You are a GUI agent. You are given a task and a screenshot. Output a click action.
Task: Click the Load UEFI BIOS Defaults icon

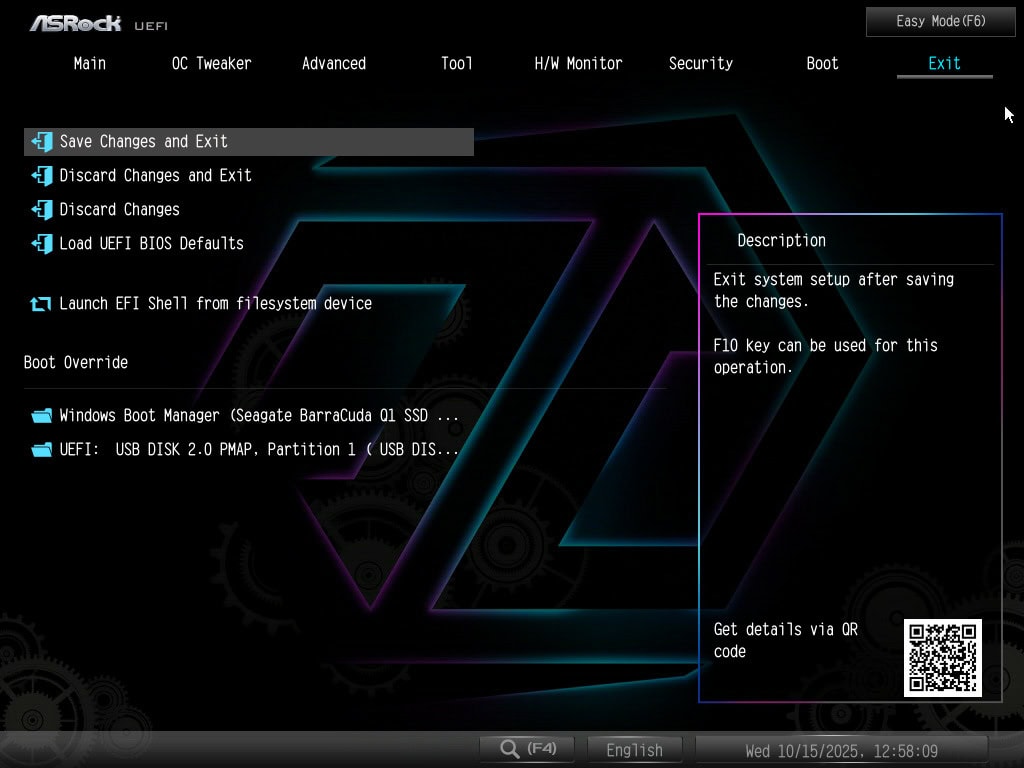[x=41, y=244]
